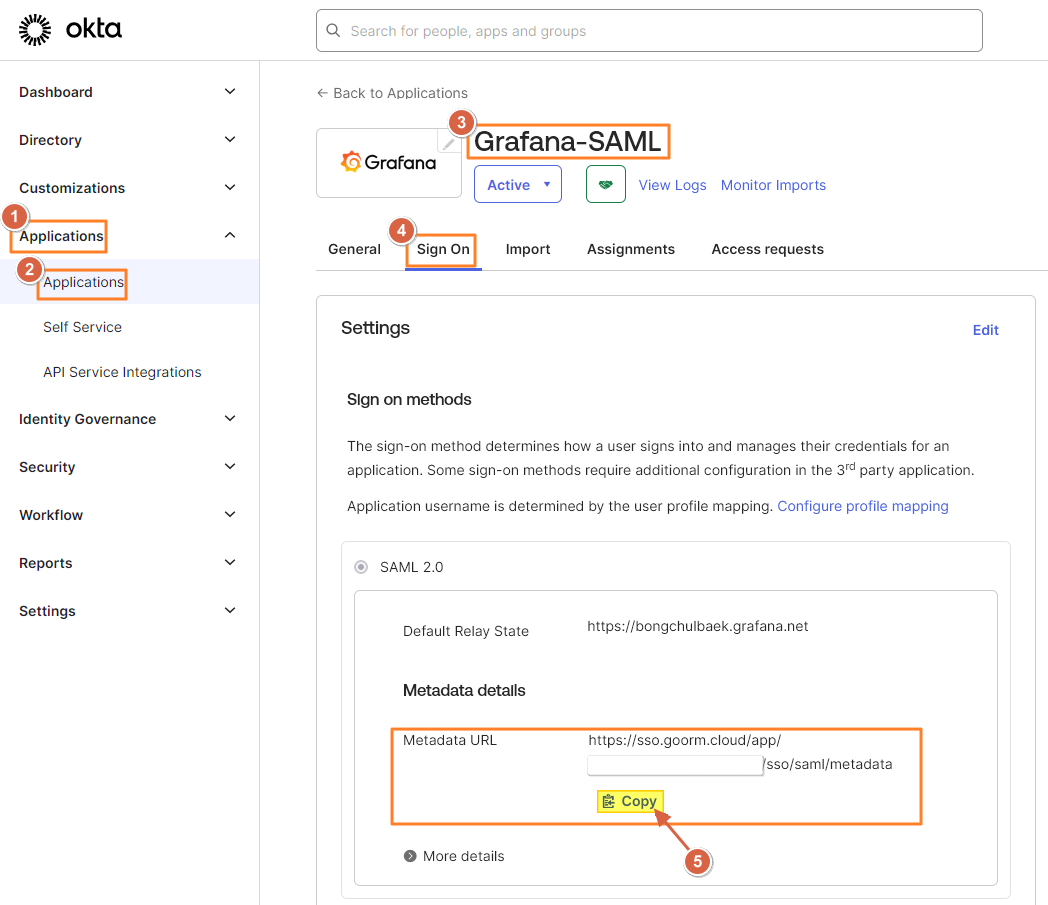Viewport: 1048px width, 905px height.
Task: Expand the Directory sidebar section
Action: [x=229, y=140]
